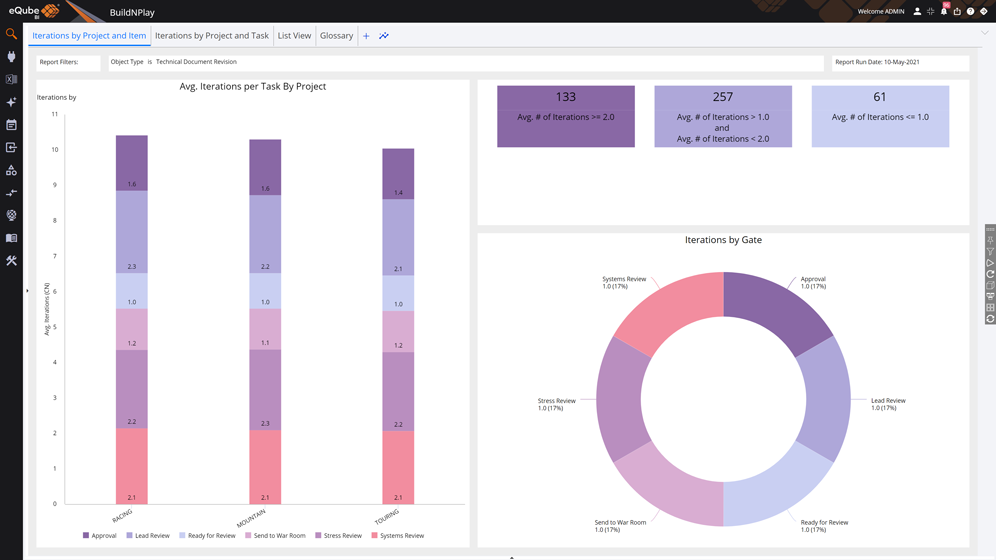Screen dimensions: 996x560
Task: Click the 257 iterations KPI card
Action: point(723,116)
